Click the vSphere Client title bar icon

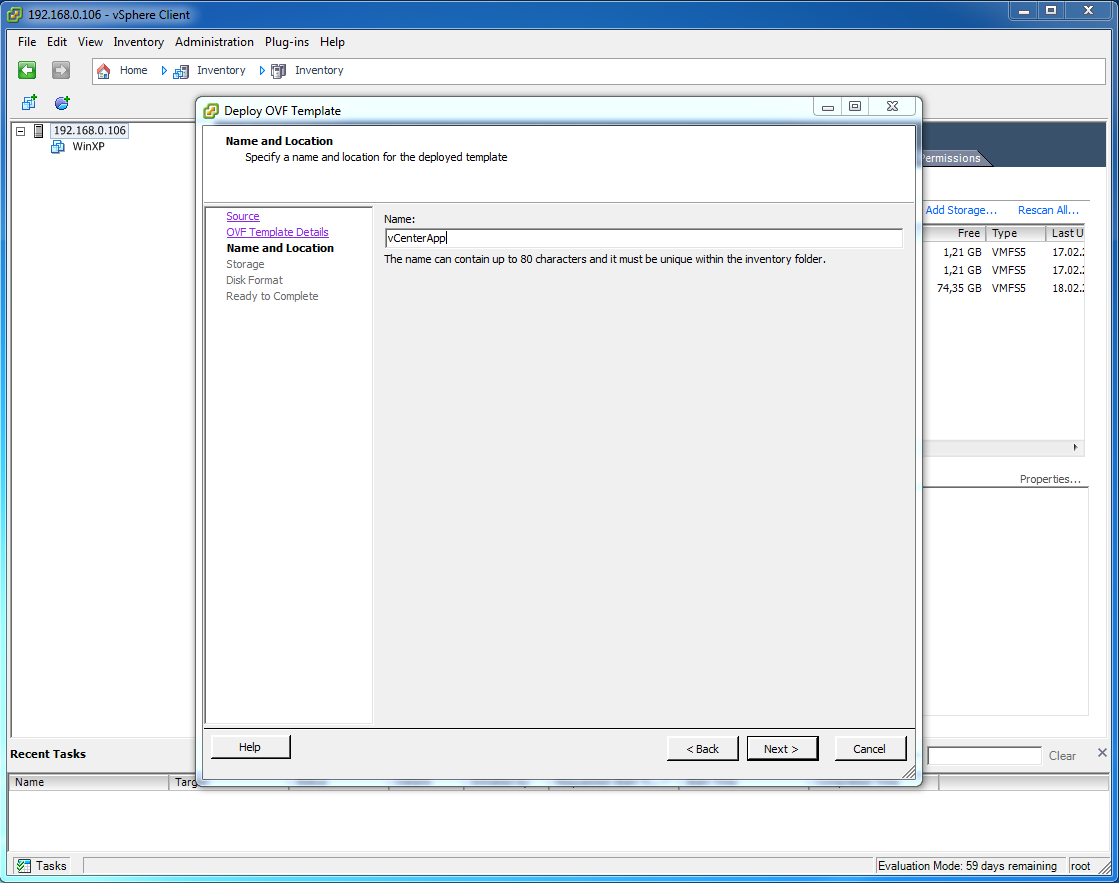[14, 14]
